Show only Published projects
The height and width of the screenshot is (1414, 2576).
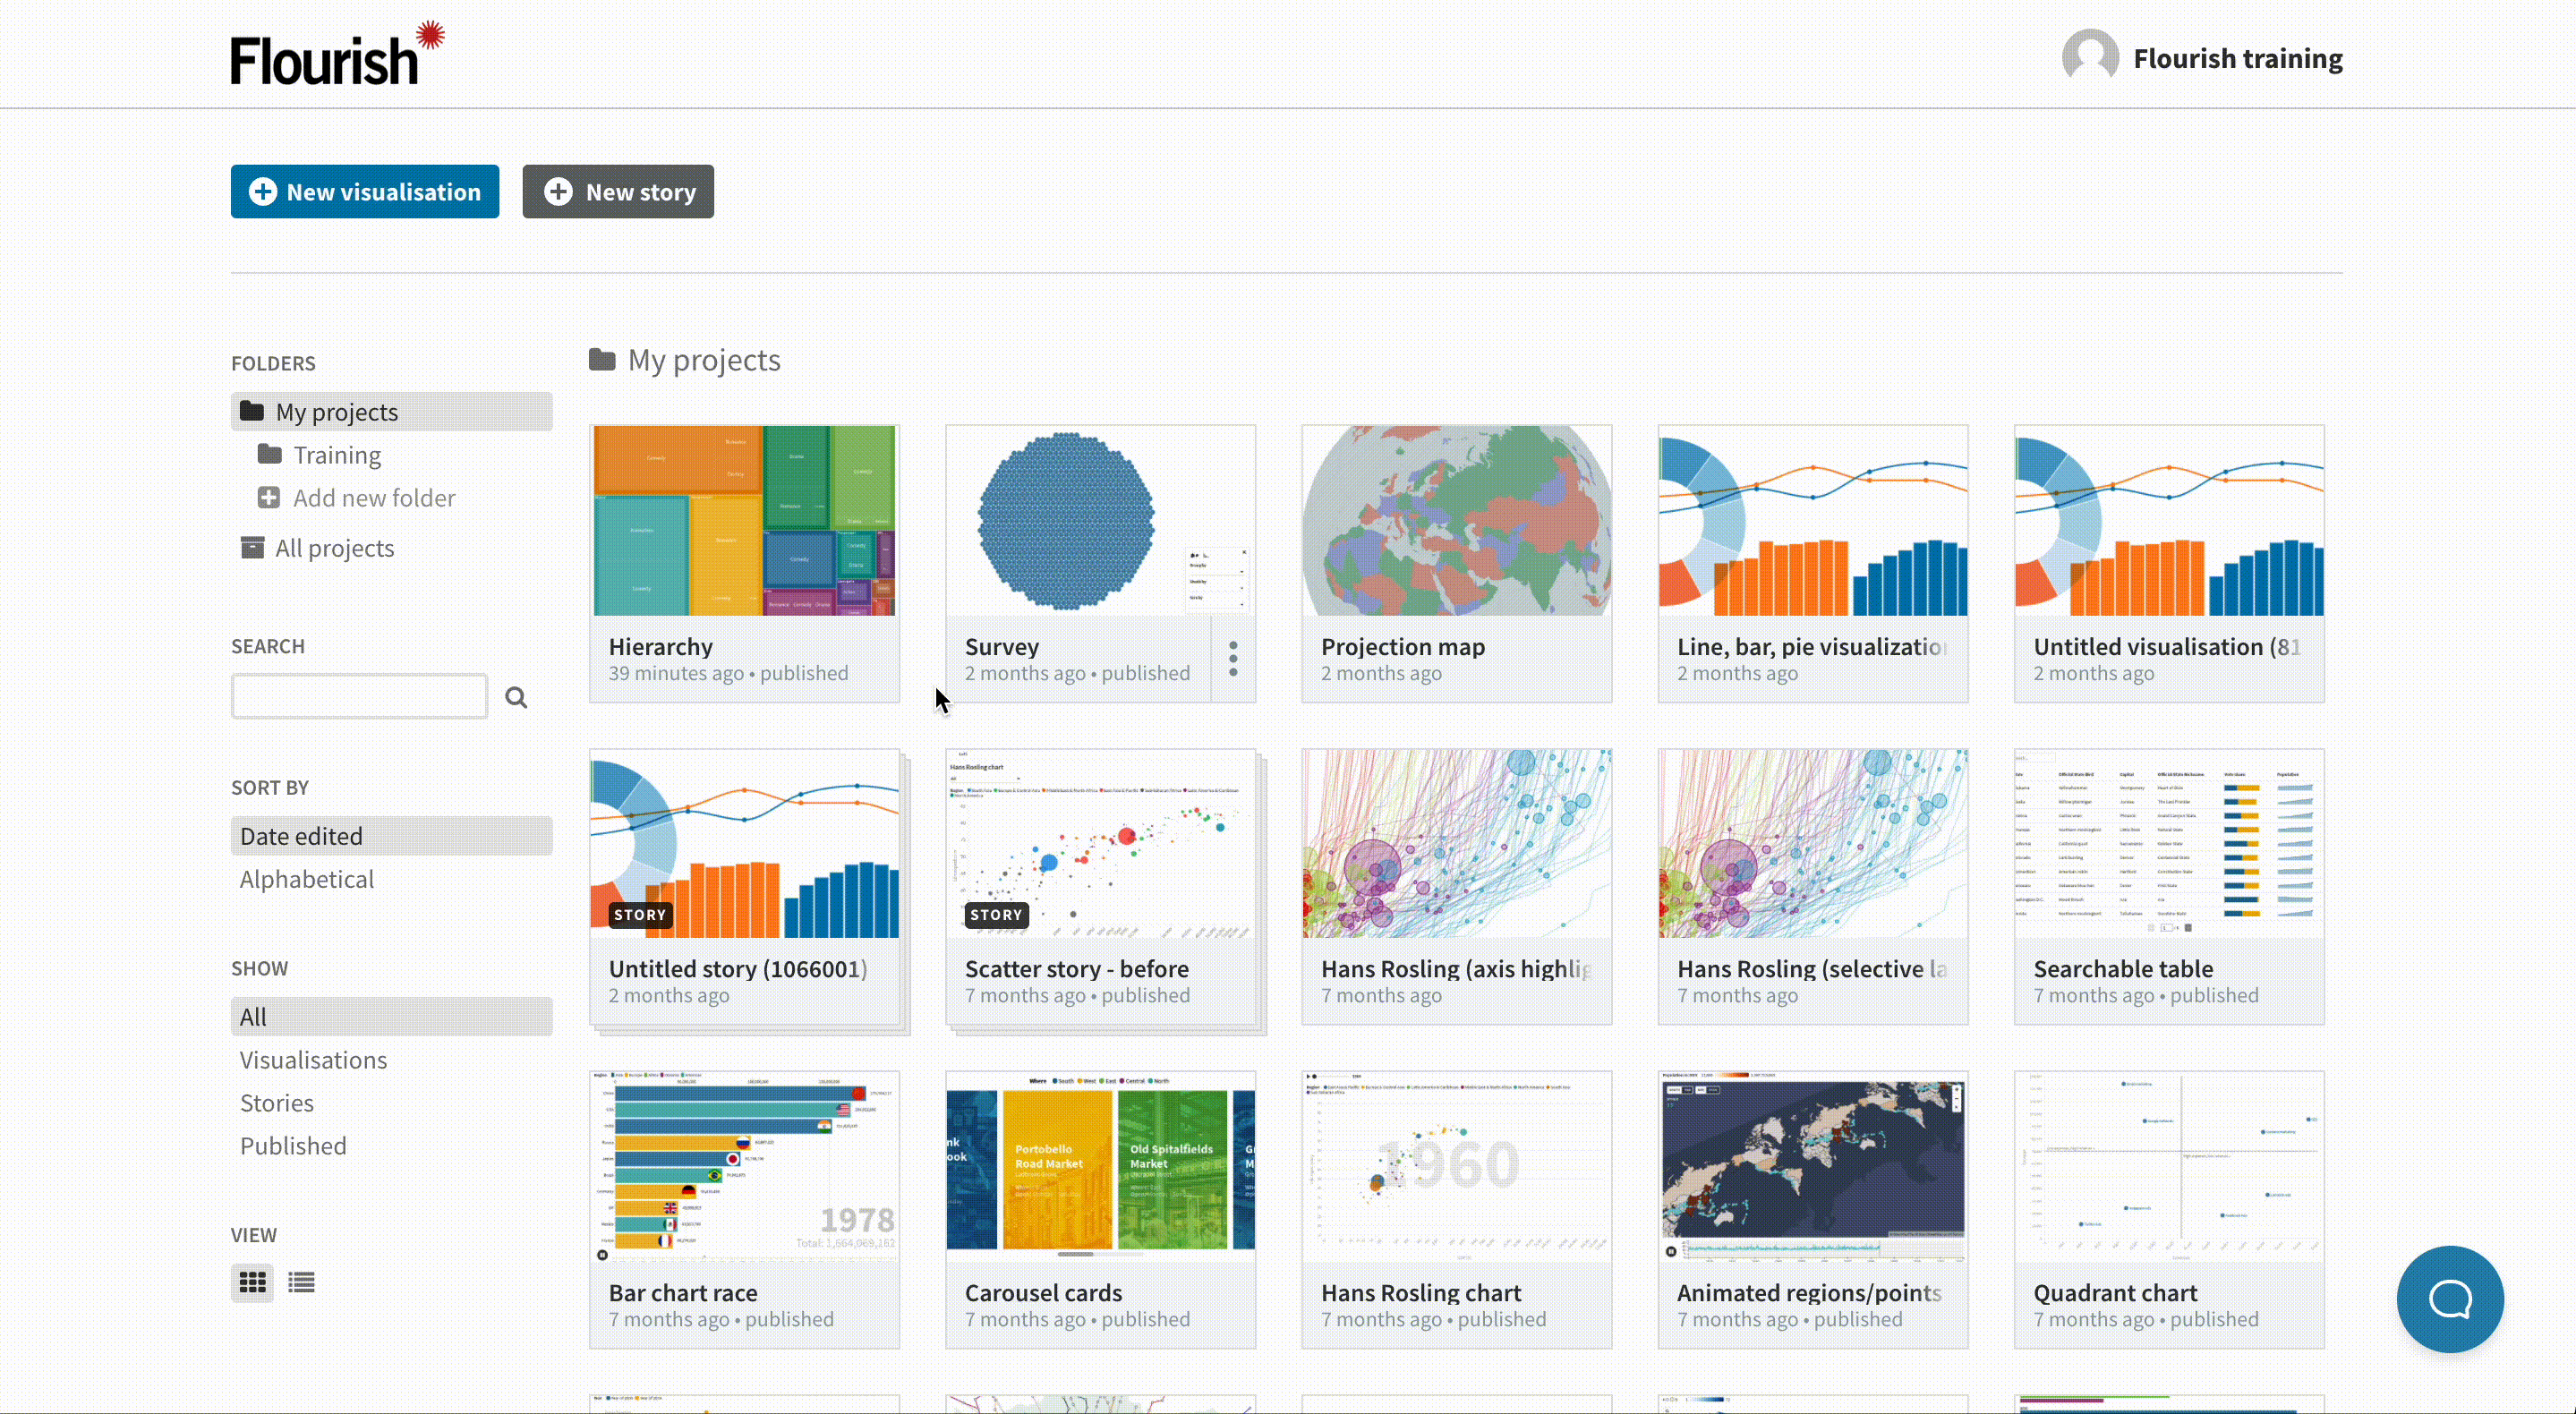click(293, 1146)
